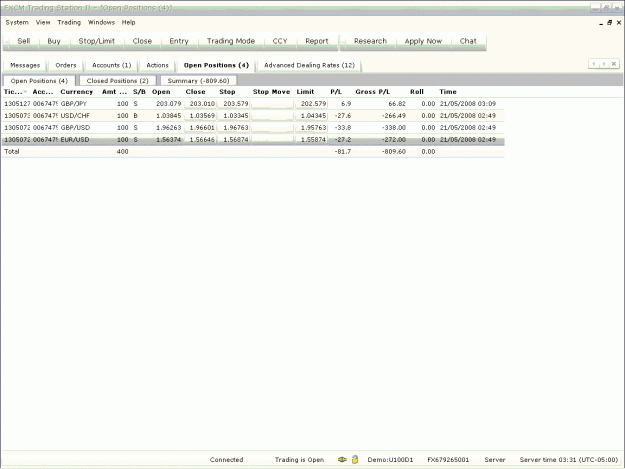Click Close price 1.56646 for EUR/USD
625x469 pixels.
(200, 139)
